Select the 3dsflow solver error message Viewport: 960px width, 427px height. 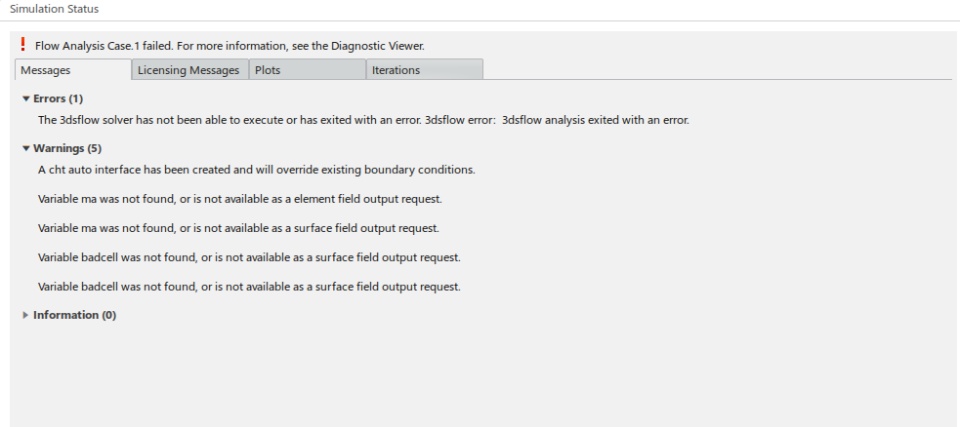point(364,121)
